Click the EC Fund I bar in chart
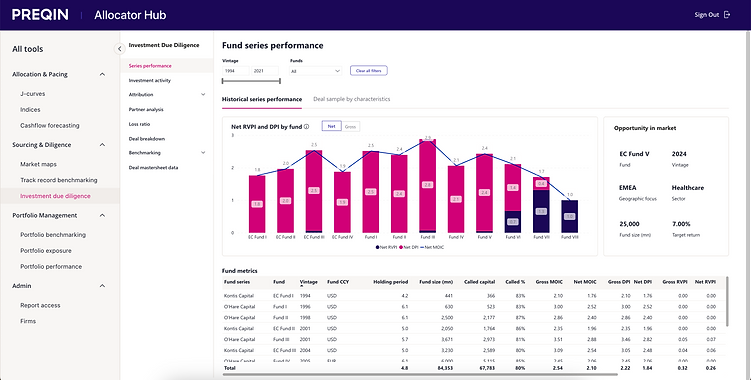751x380 pixels. coord(257,204)
